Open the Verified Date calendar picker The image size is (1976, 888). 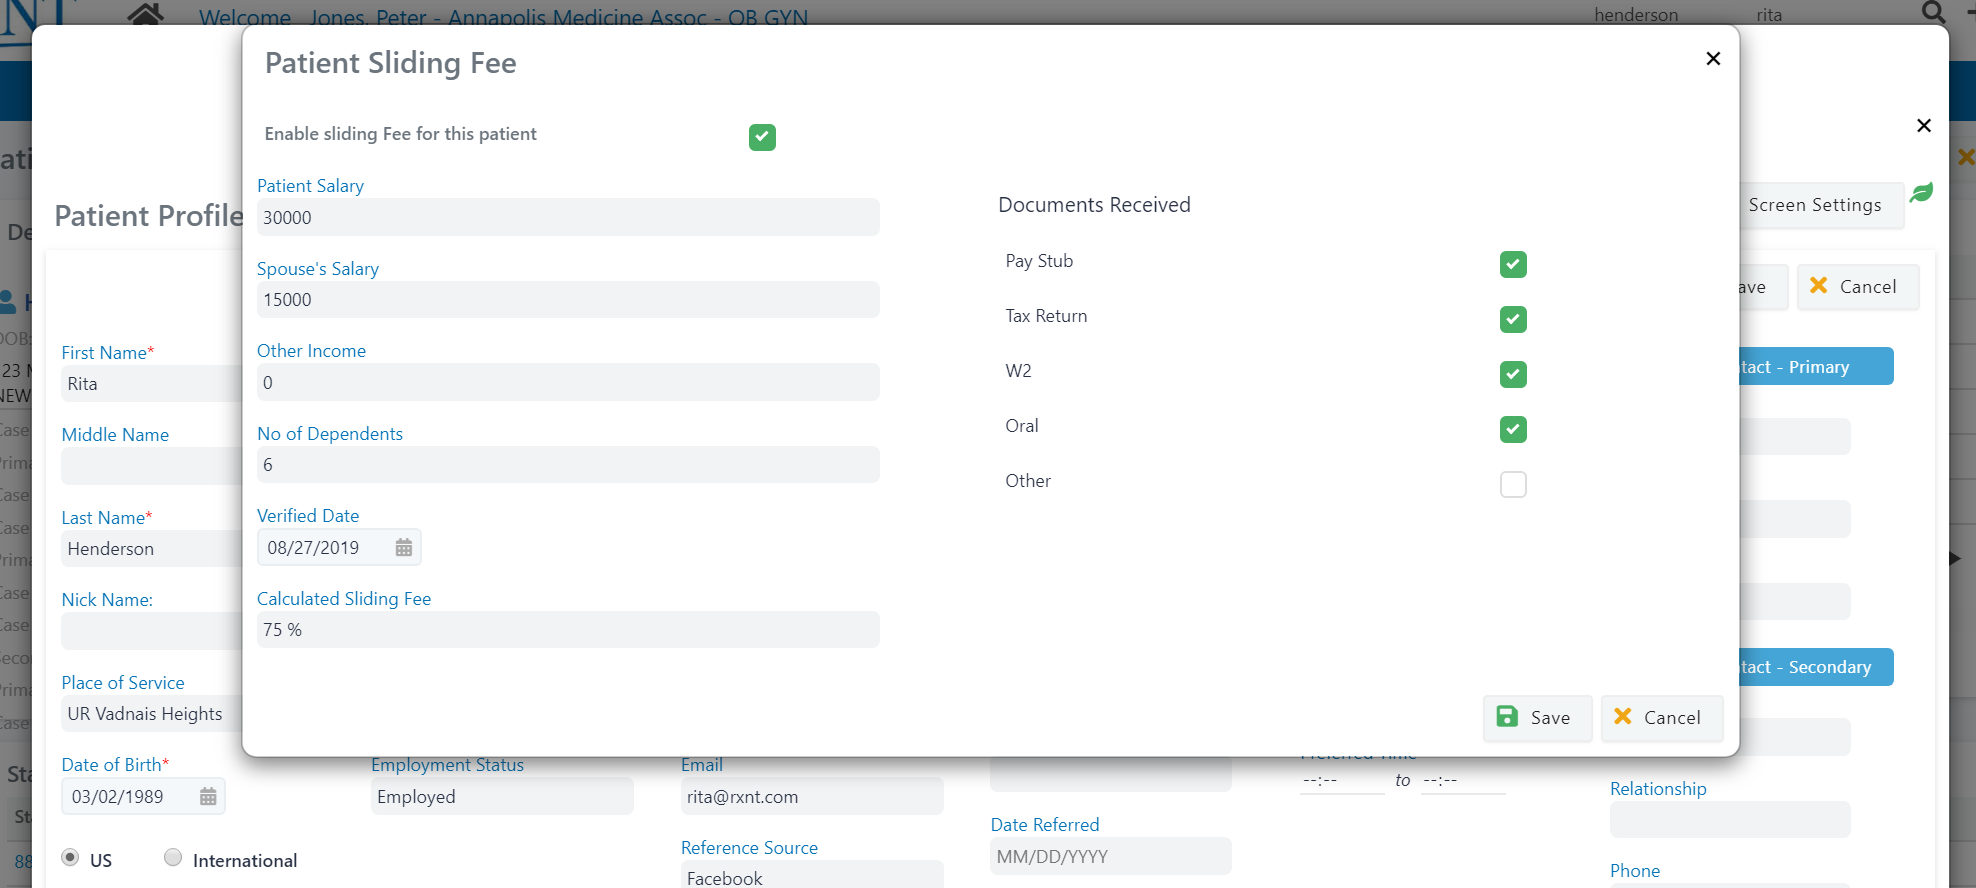403,548
